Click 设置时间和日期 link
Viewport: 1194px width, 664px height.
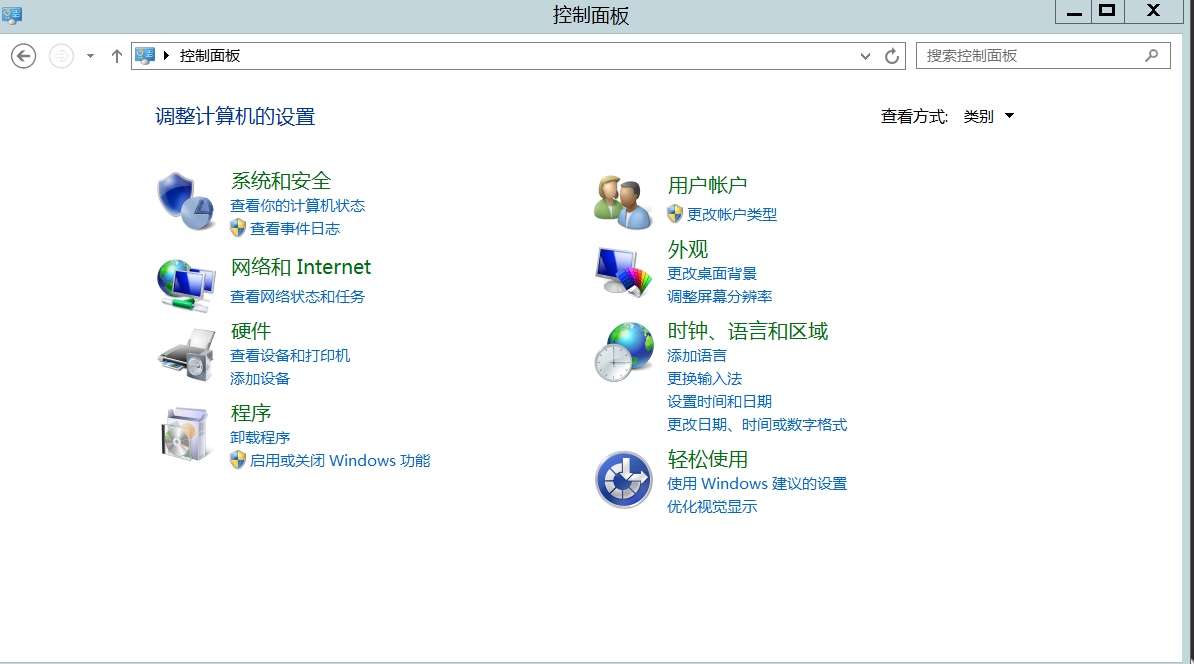(720, 401)
